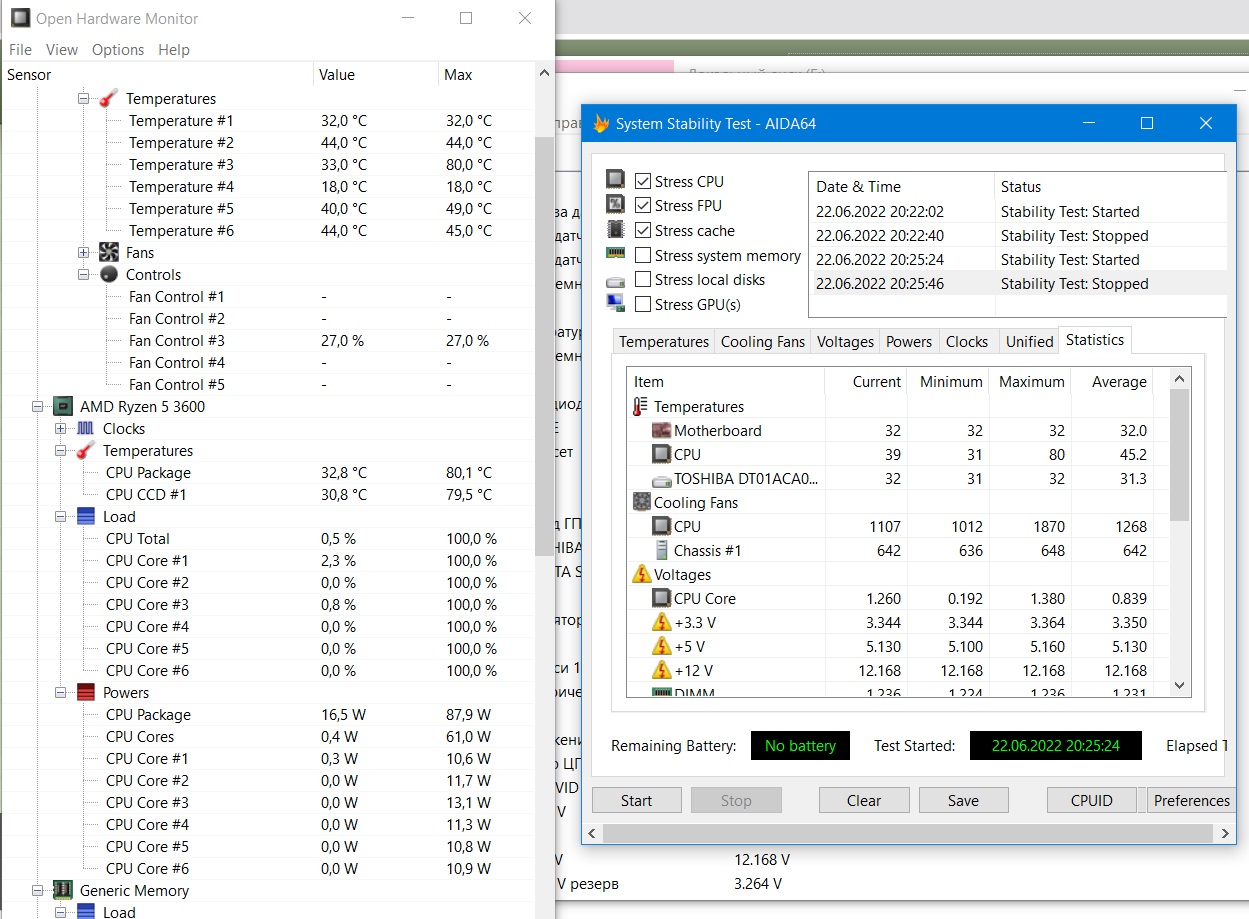
Task: Open AIDA64 Preferences
Action: tap(1191, 801)
